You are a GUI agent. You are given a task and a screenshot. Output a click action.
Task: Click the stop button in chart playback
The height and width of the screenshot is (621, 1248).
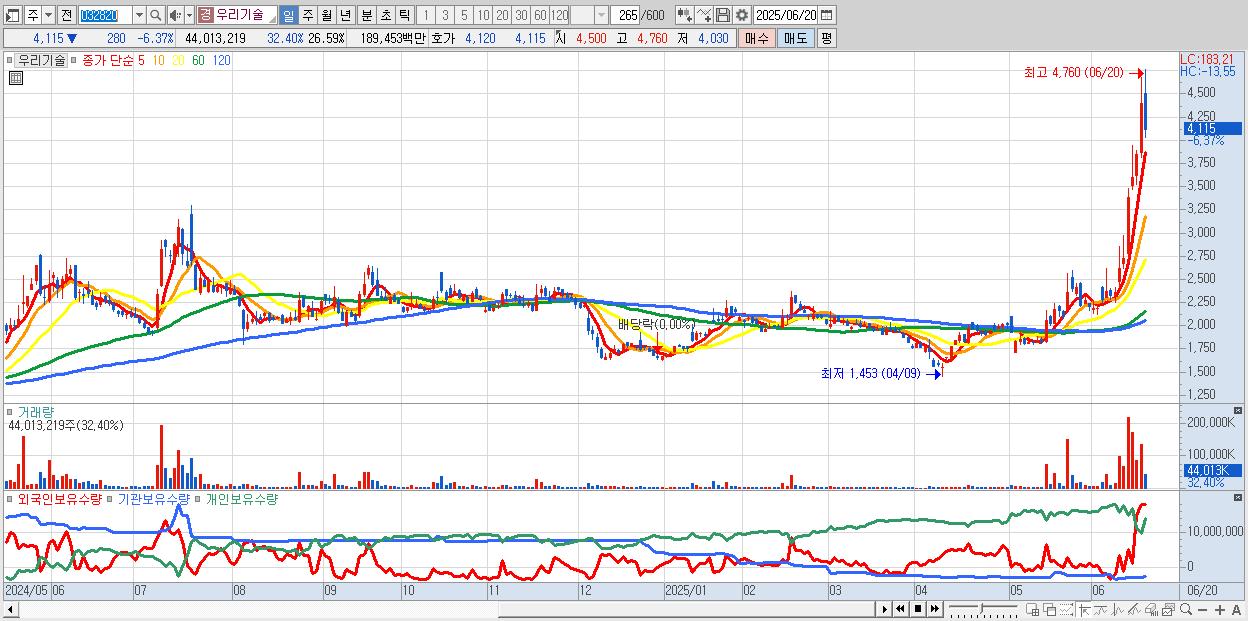[918, 609]
